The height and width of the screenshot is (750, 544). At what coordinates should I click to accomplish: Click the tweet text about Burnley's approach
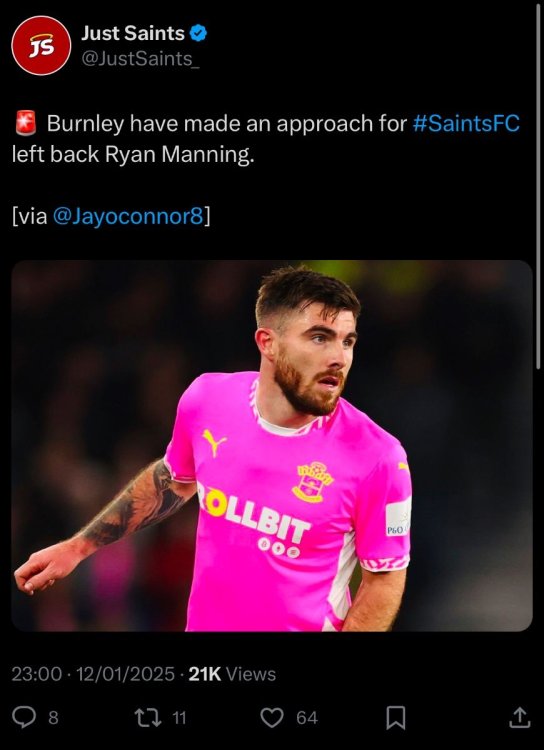pos(266,139)
